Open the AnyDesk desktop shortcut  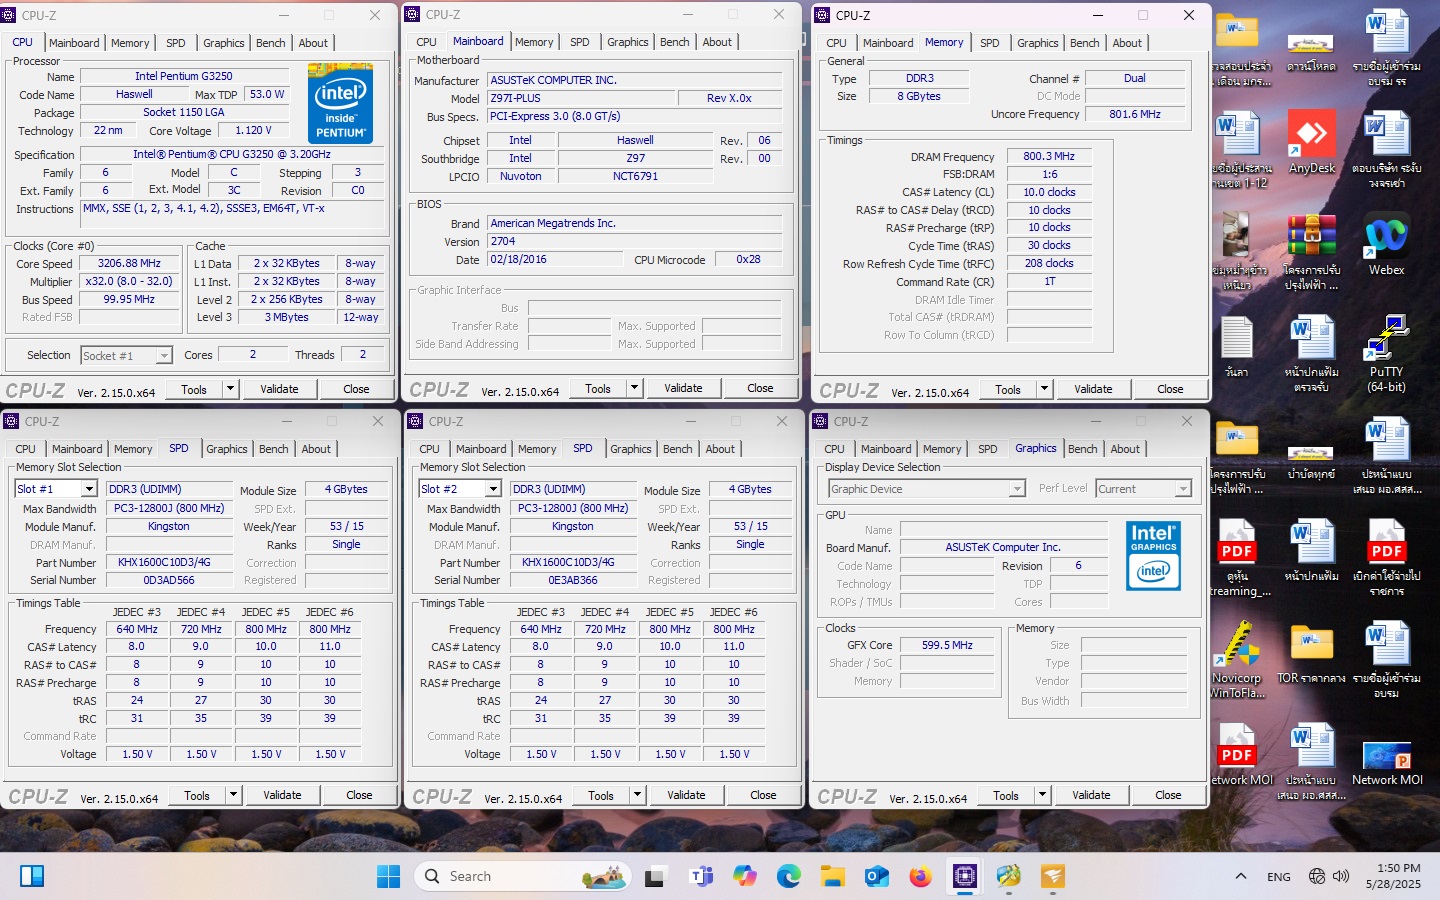pos(1311,143)
